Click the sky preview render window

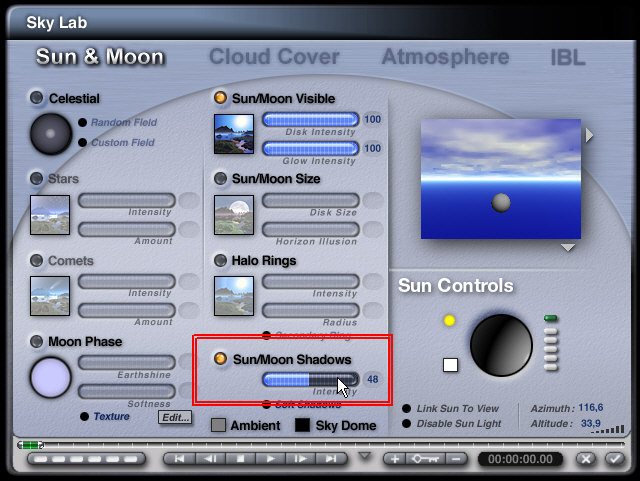(x=501, y=179)
